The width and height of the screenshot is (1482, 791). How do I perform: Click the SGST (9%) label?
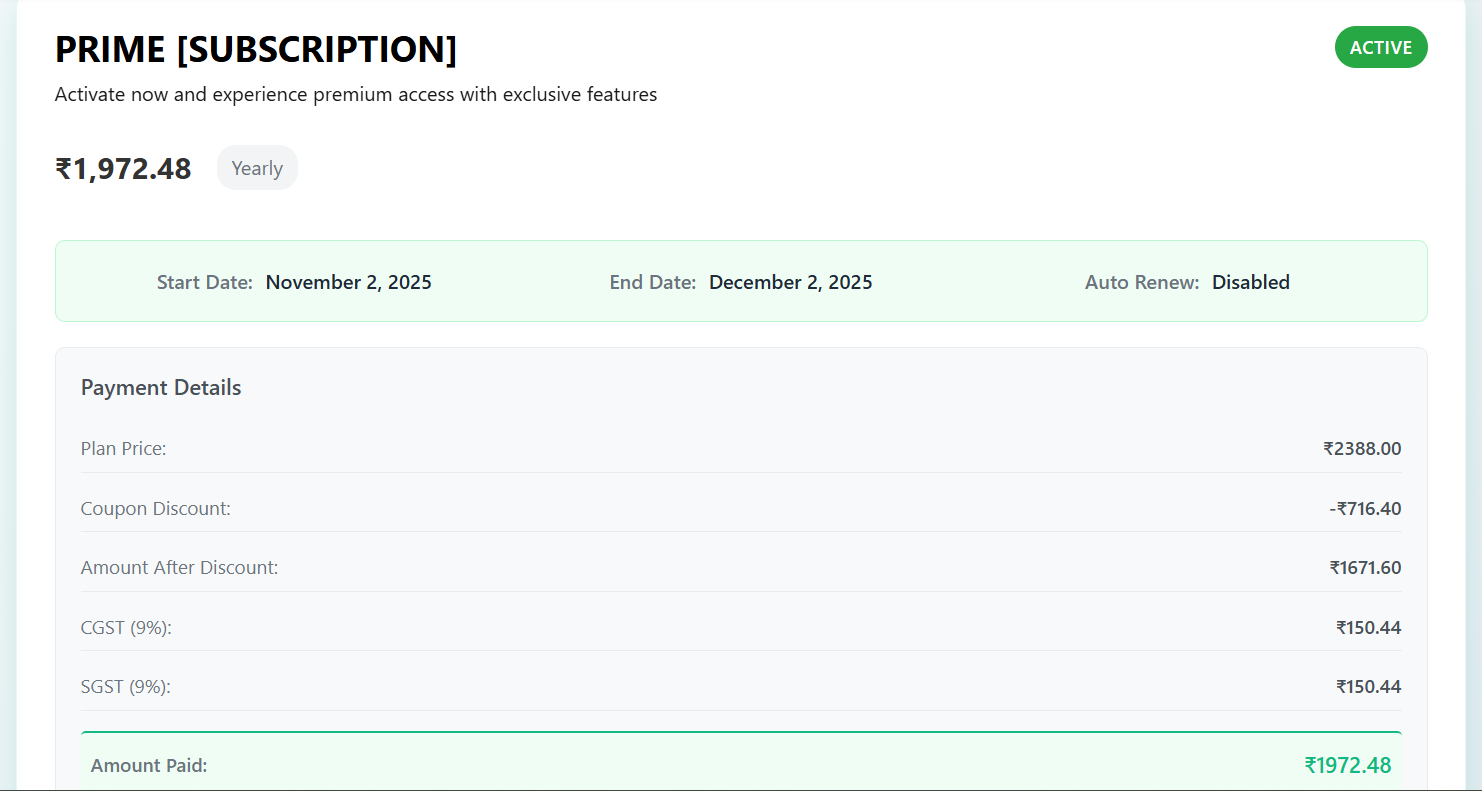pos(125,686)
